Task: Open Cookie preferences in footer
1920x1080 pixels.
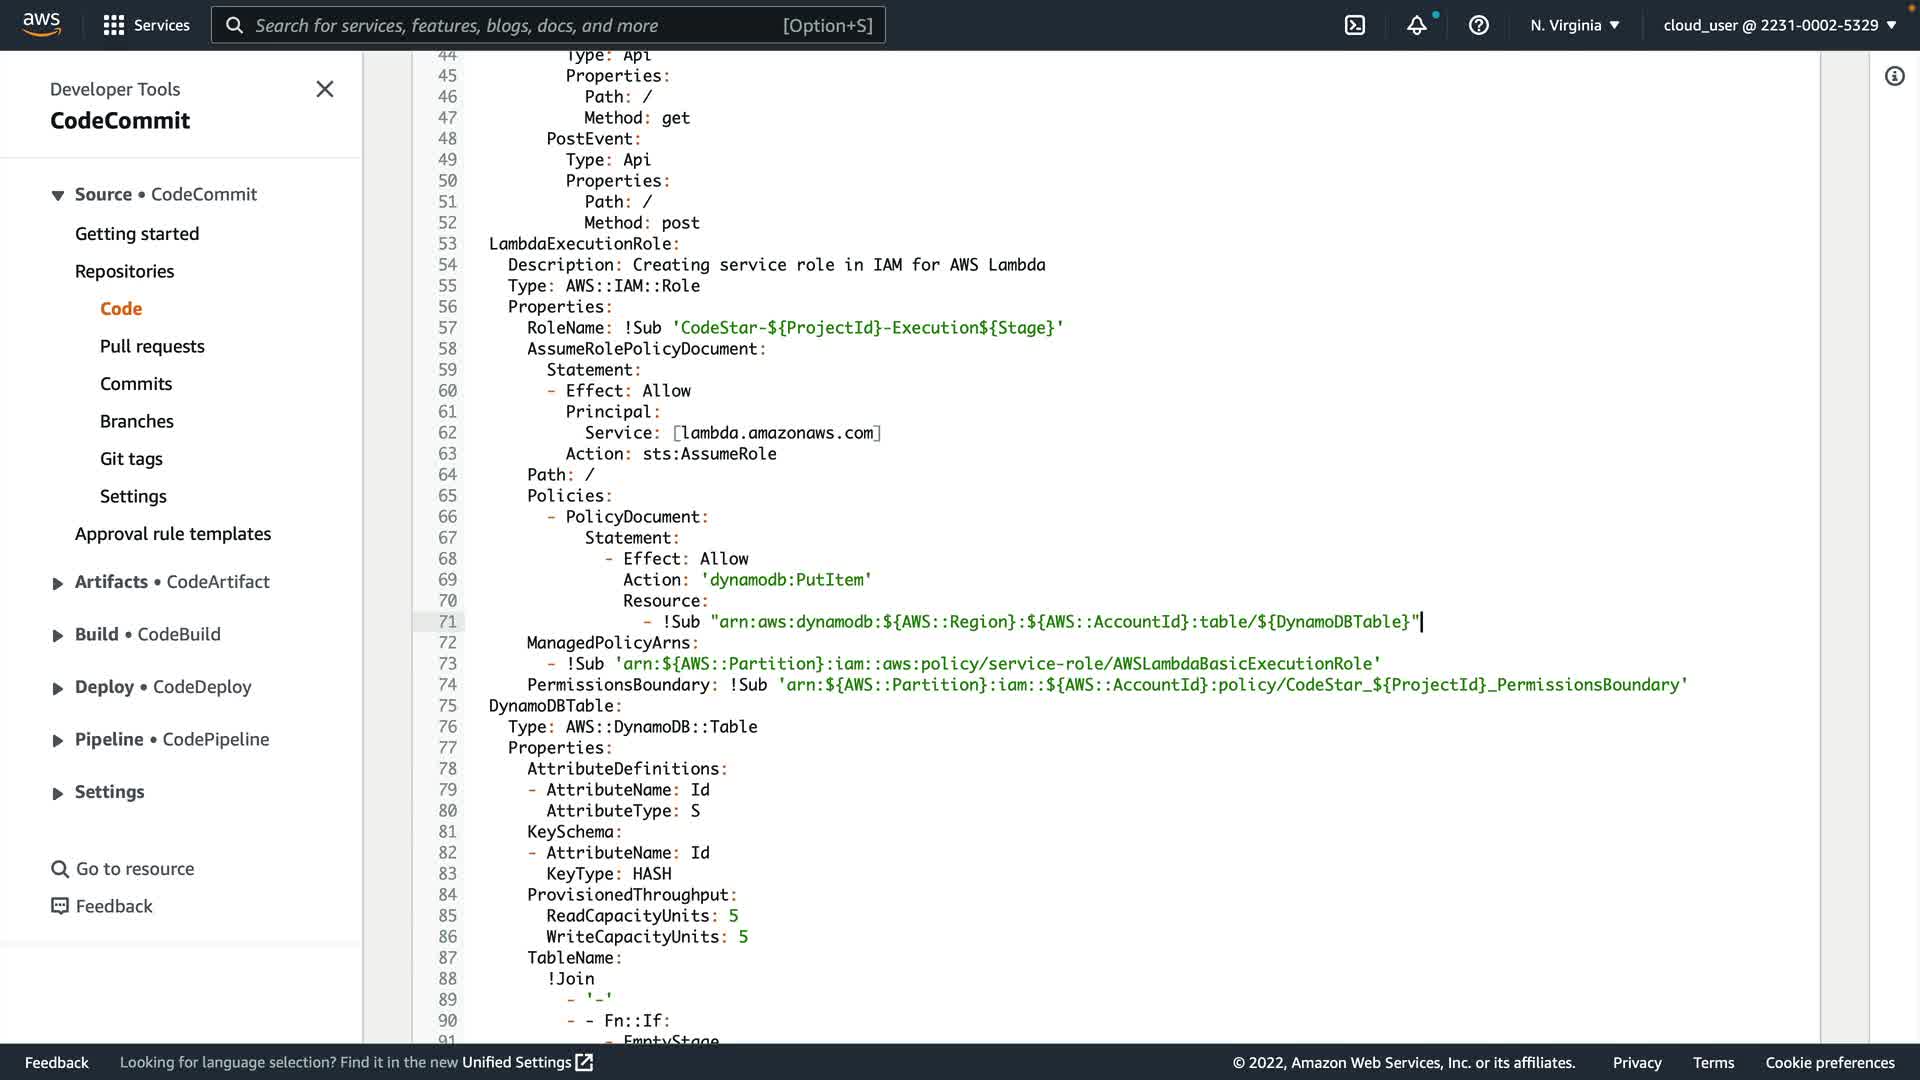Action: click(x=1829, y=1062)
